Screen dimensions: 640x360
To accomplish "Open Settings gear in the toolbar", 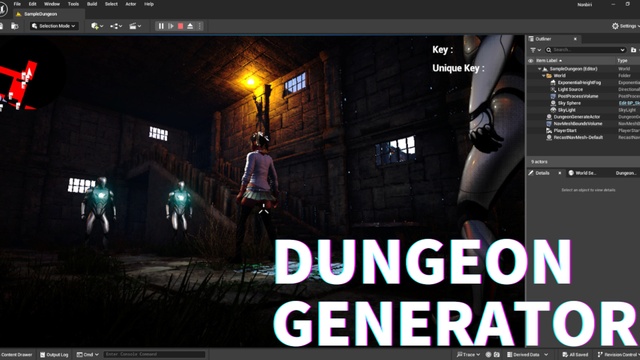I will [625, 26].
